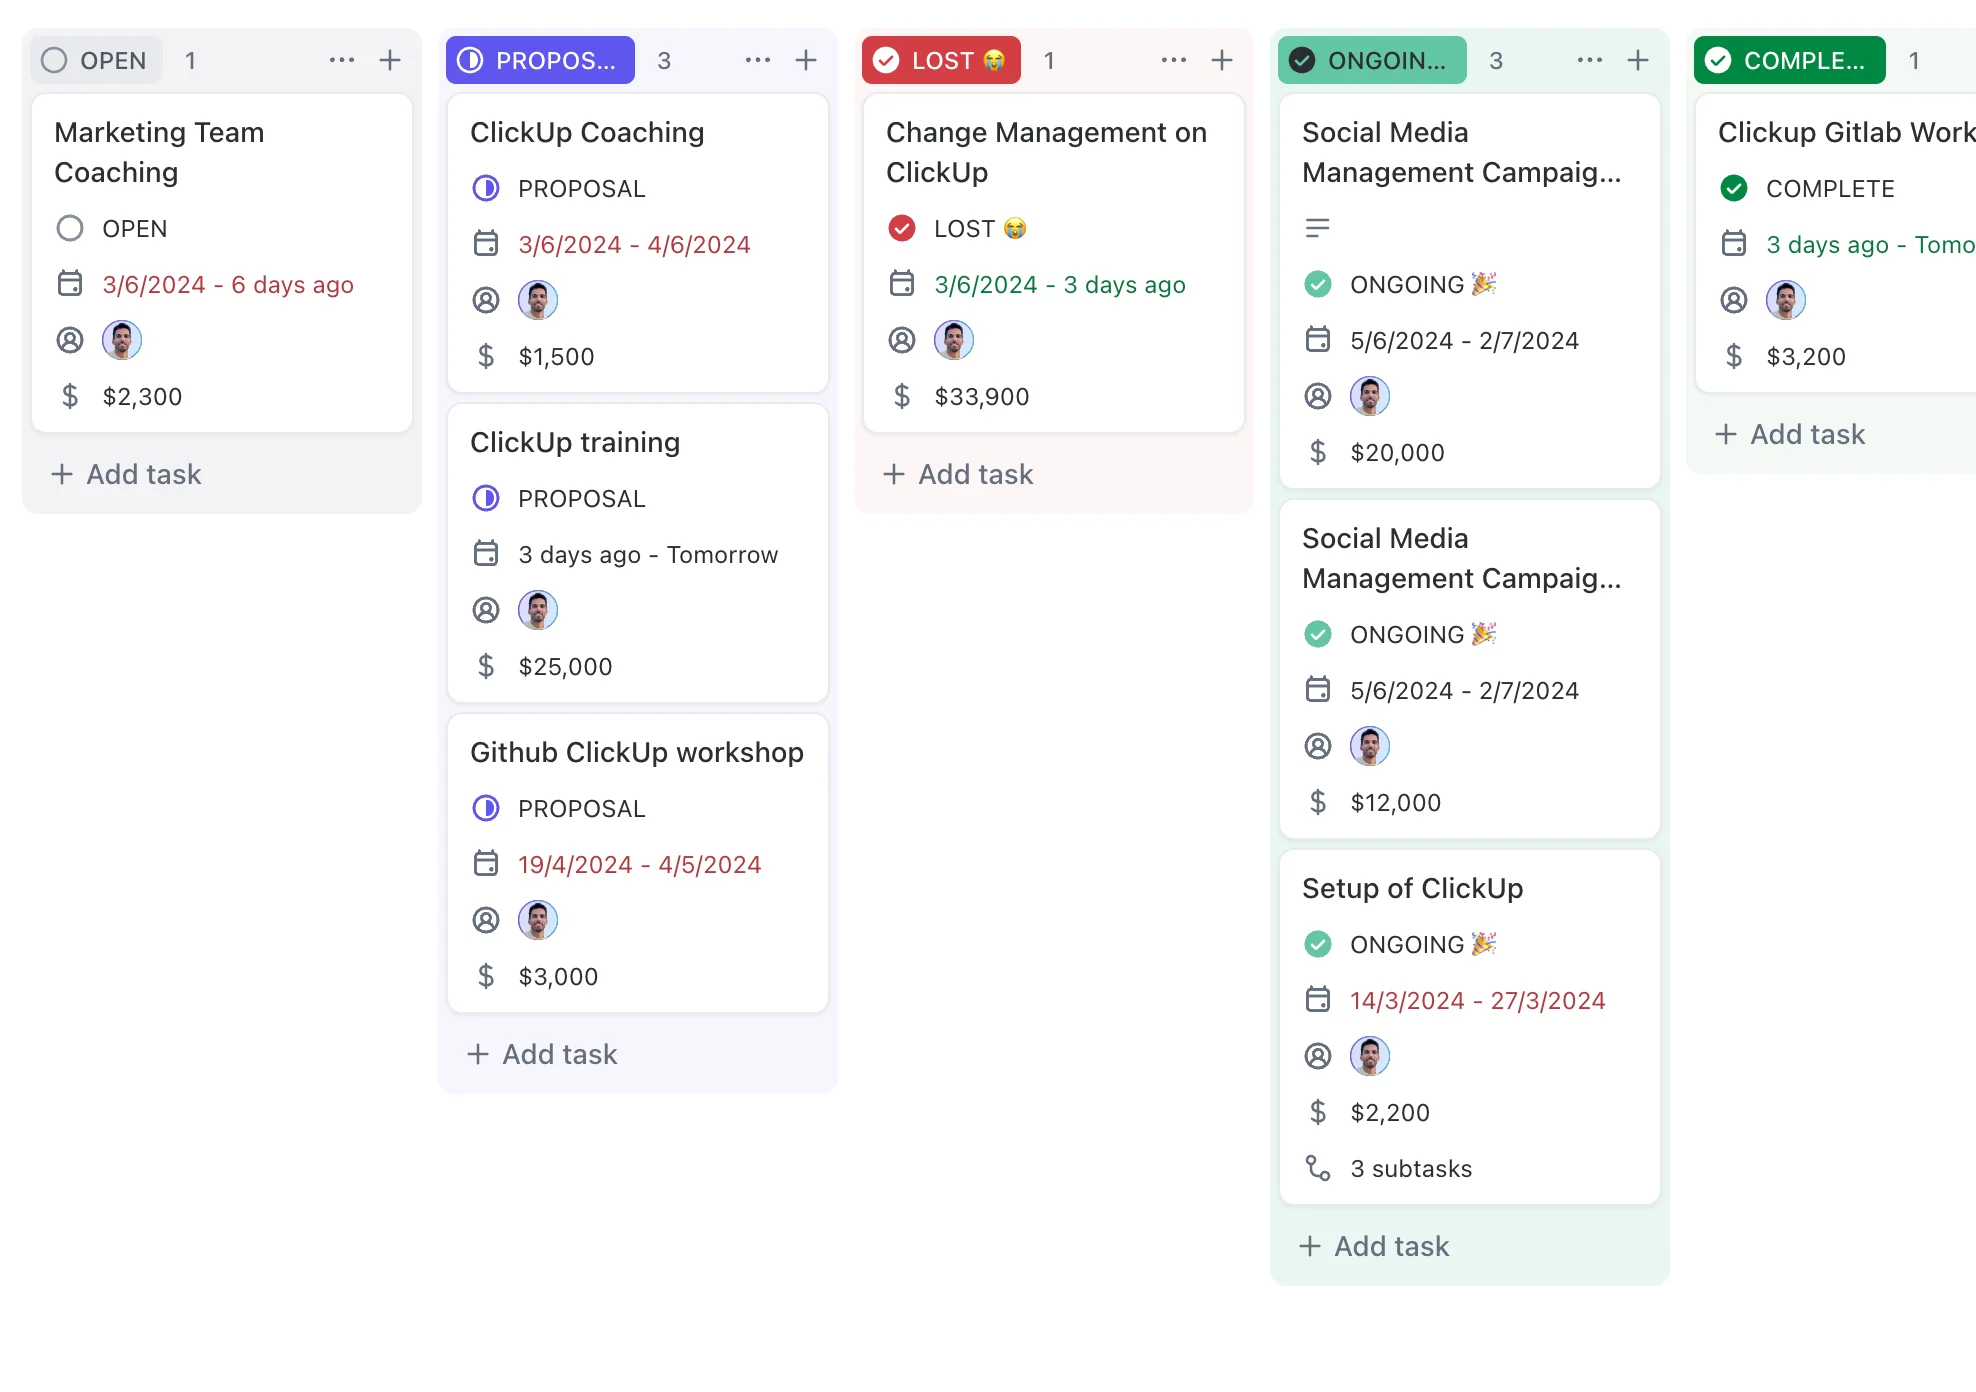Image resolution: width=1976 pixels, height=1392 pixels.
Task: Add a task via PROPOSAL column plus icon
Action: 806,60
